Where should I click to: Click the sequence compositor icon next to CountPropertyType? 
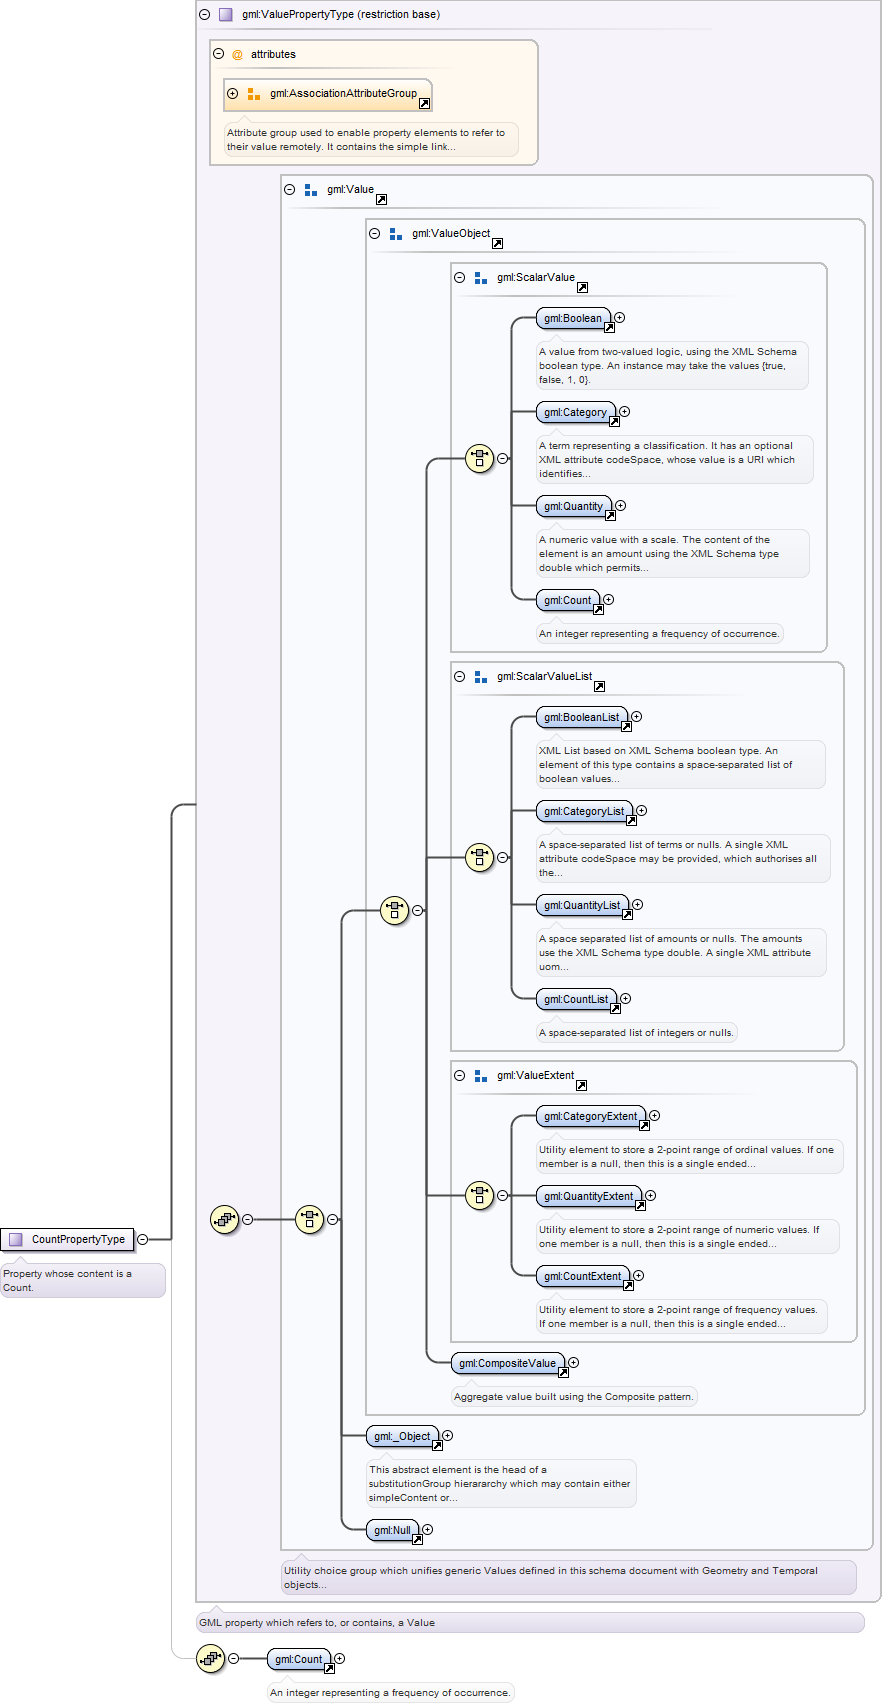pos(225,1219)
